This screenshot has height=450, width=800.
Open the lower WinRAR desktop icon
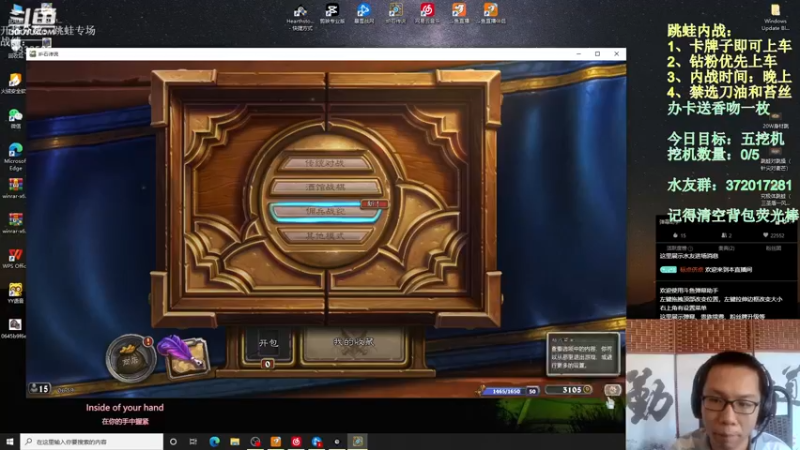click(x=15, y=223)
